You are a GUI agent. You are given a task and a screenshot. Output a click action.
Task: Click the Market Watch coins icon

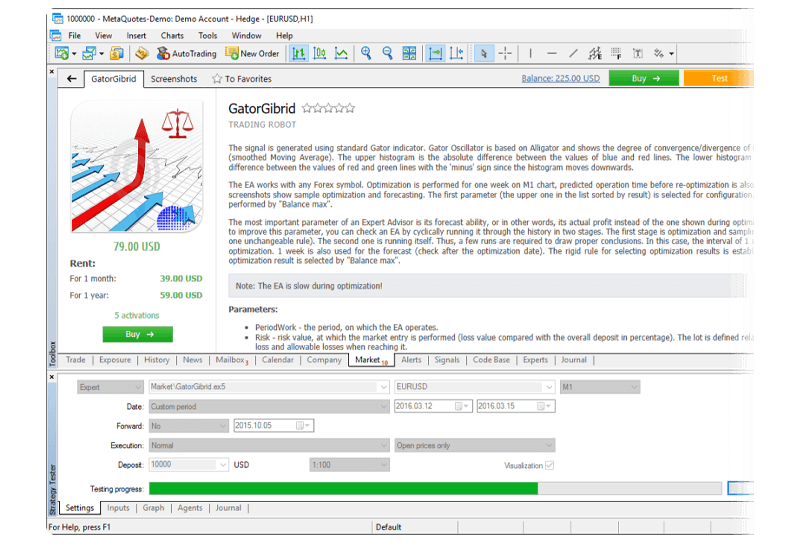click(x=117, y=53)
